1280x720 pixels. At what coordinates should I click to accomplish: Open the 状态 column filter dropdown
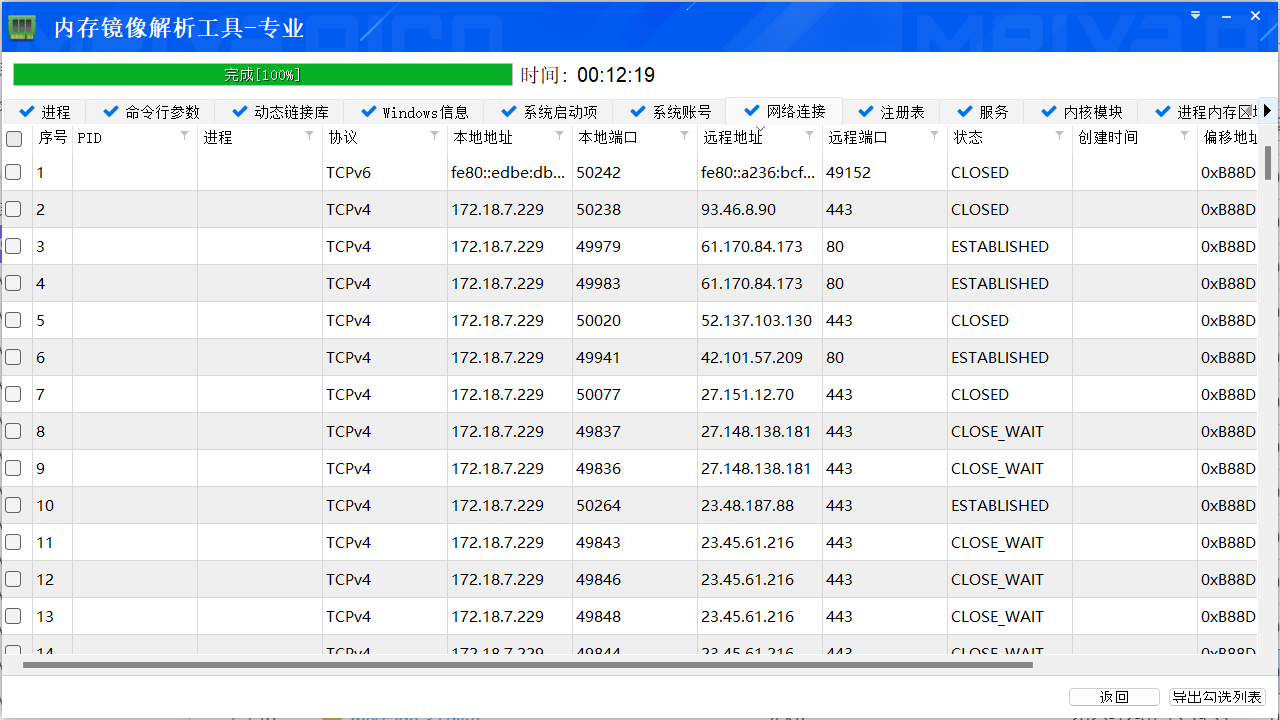tap(1059, 135)
